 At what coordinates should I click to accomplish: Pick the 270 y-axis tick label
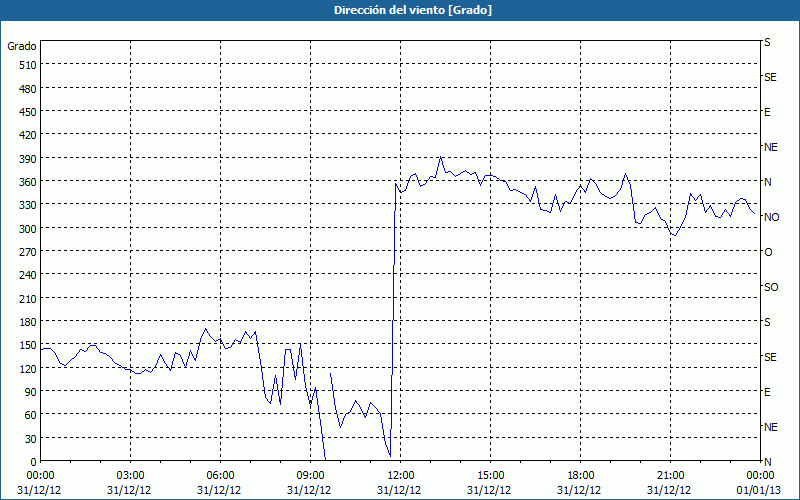coord(28,252)
